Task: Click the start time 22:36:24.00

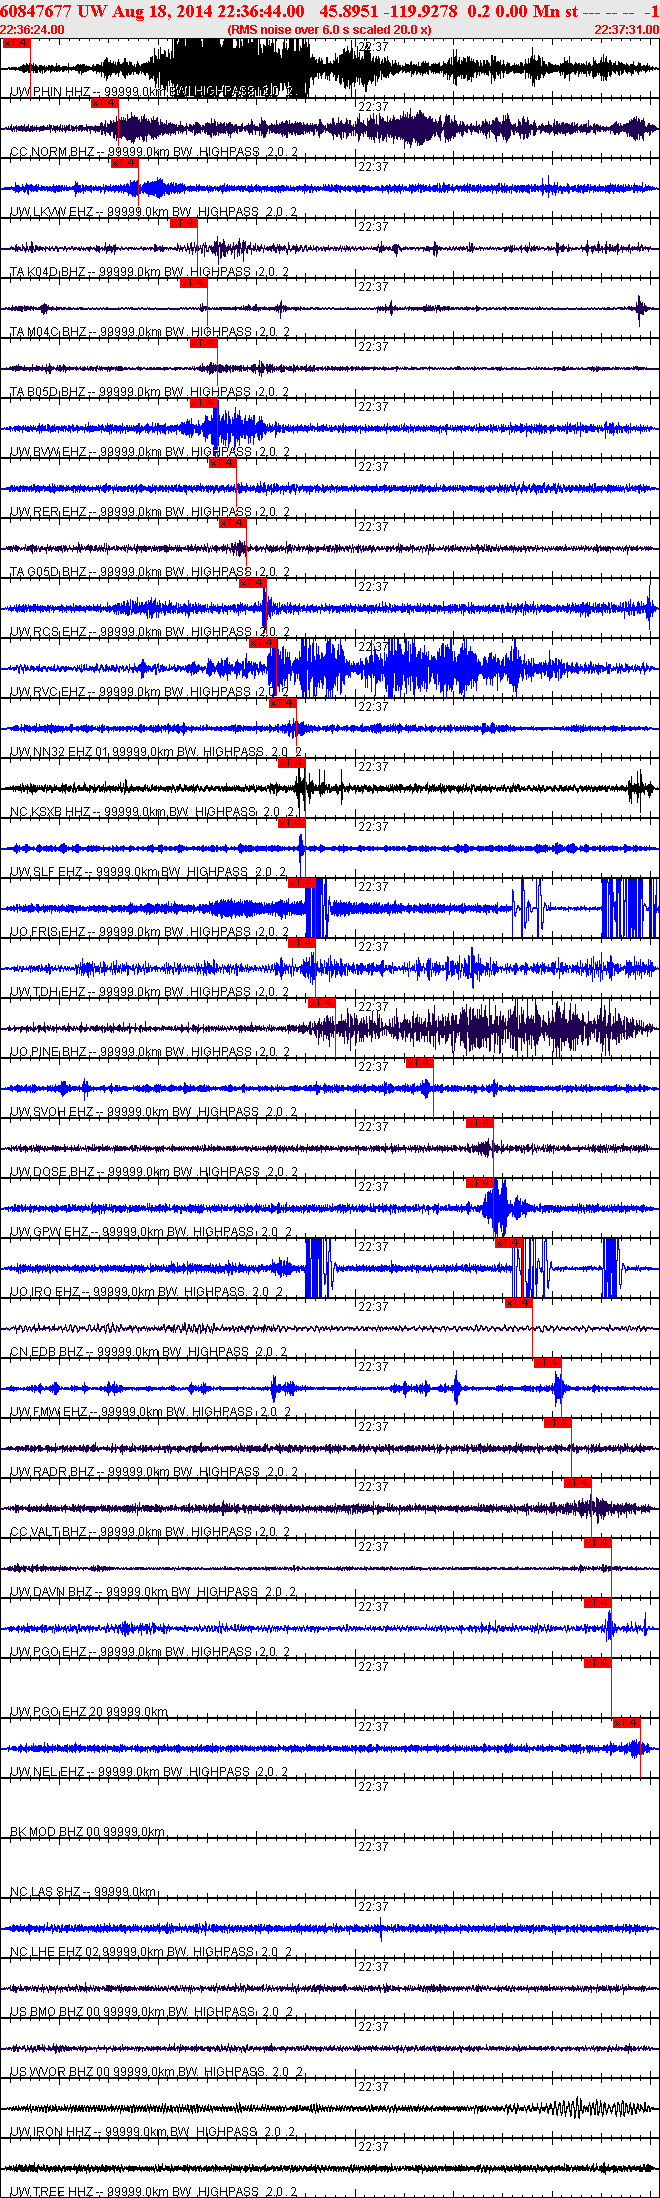Action: (32, 30)
